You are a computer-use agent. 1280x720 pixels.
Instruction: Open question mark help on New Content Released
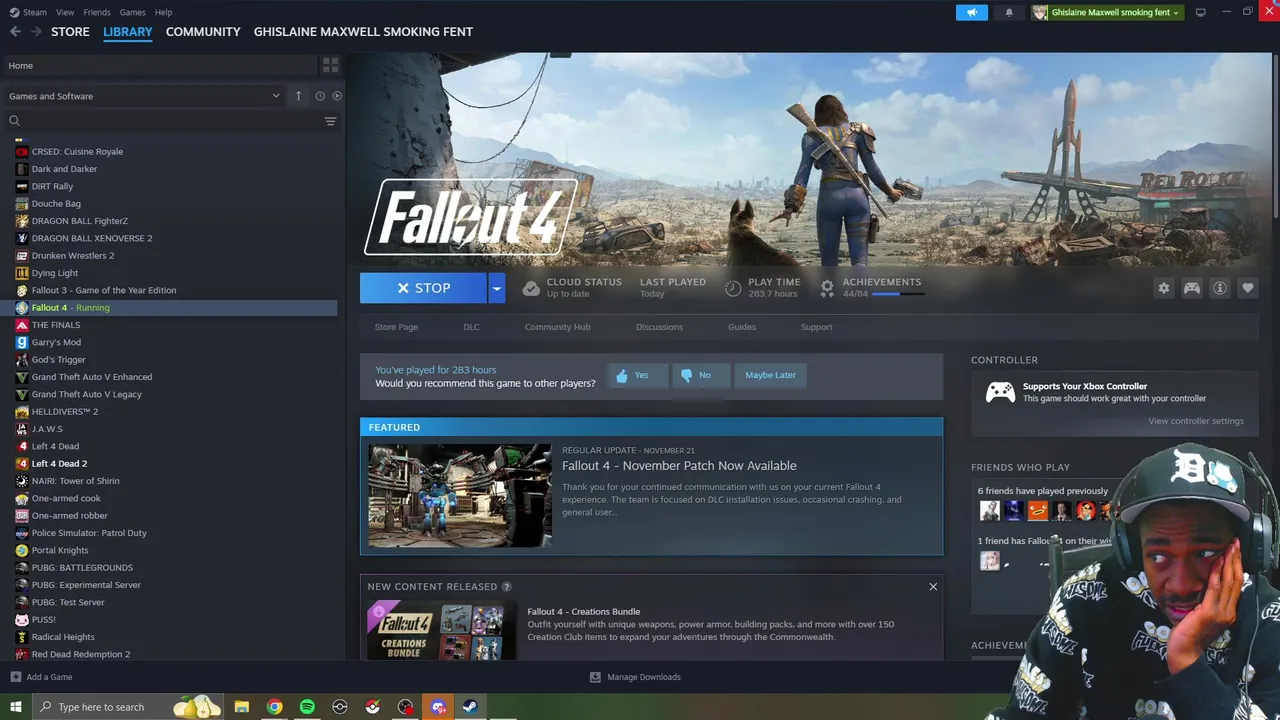[x=506, y=587]
